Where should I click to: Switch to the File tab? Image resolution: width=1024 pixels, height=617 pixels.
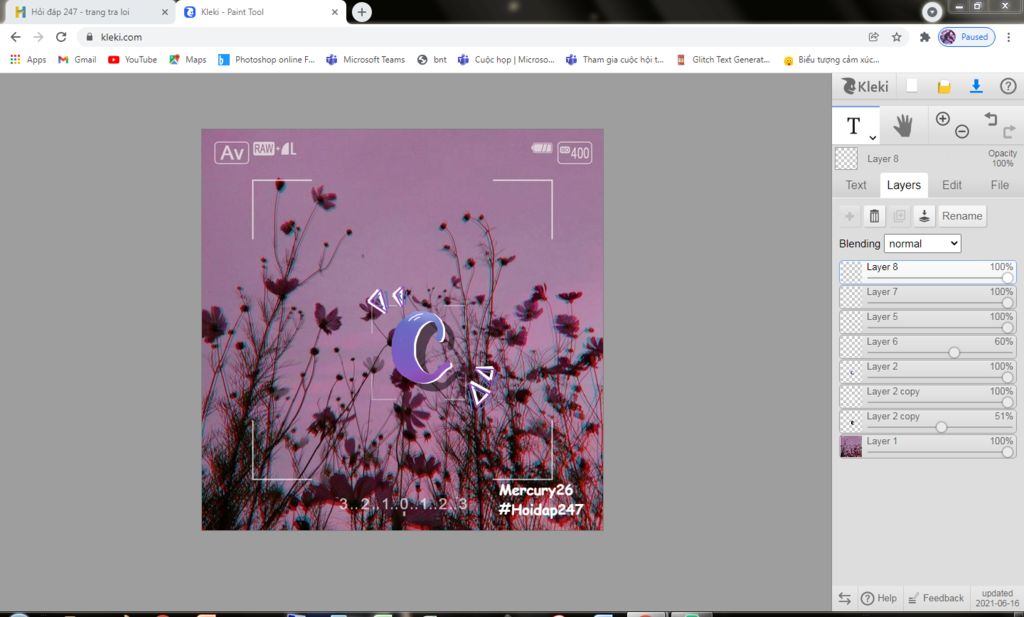tap(999, 185)
